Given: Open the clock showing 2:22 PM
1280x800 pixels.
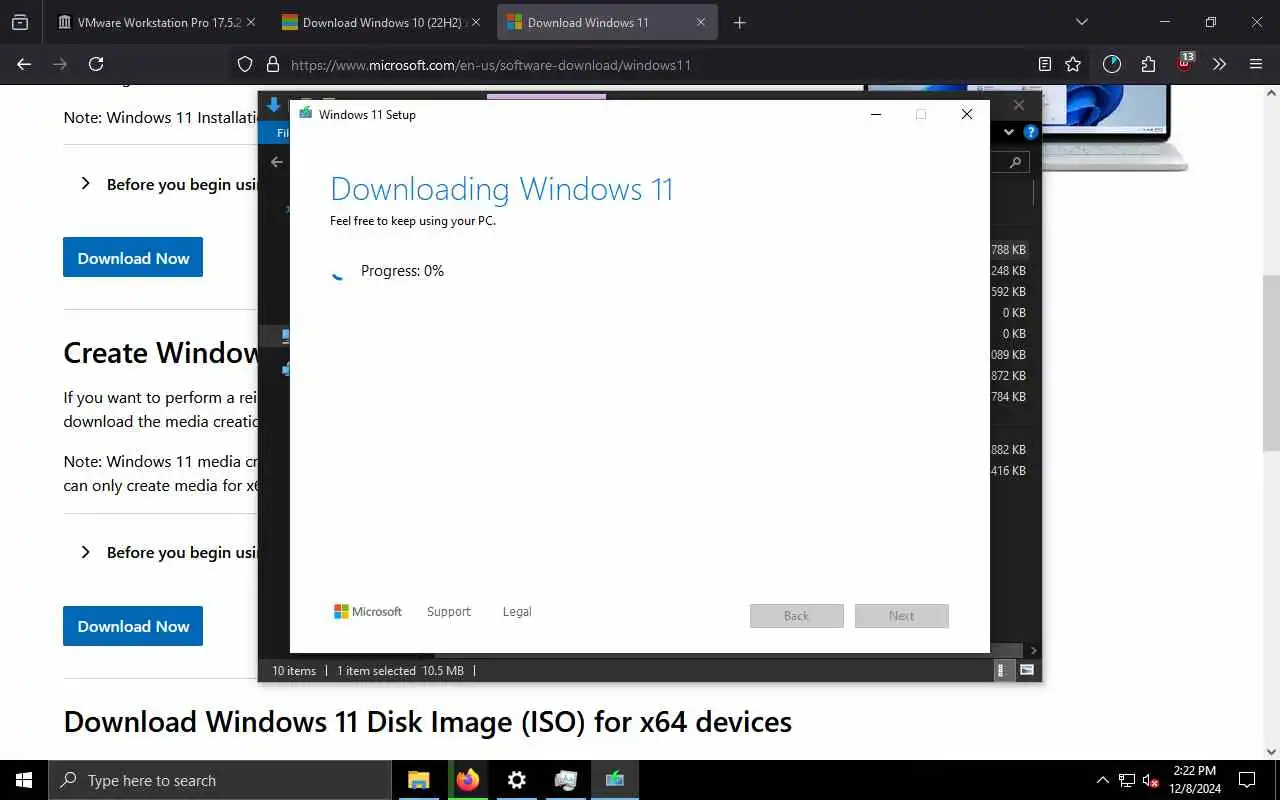Looking at the screenshot, I should pyautogui.click(x=1194, y=780).
